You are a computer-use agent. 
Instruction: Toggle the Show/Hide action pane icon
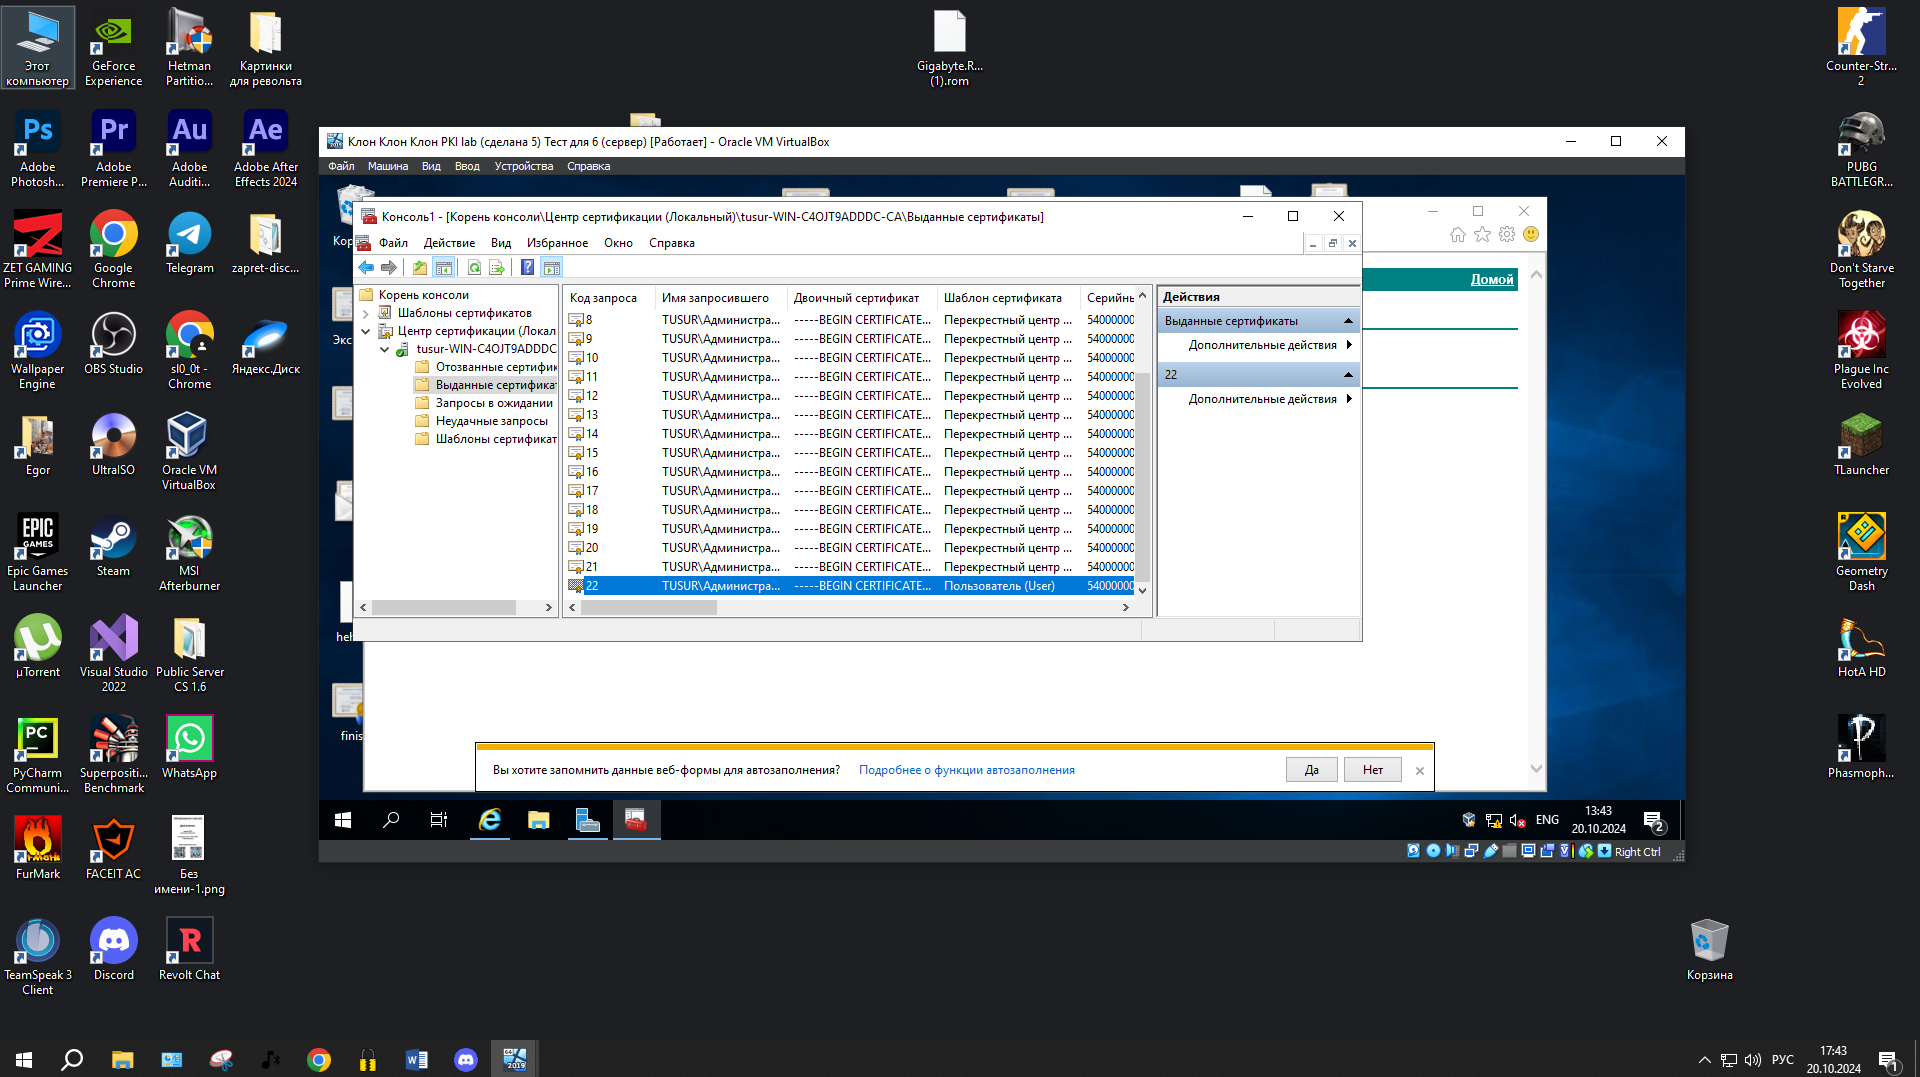pos(552,268)
